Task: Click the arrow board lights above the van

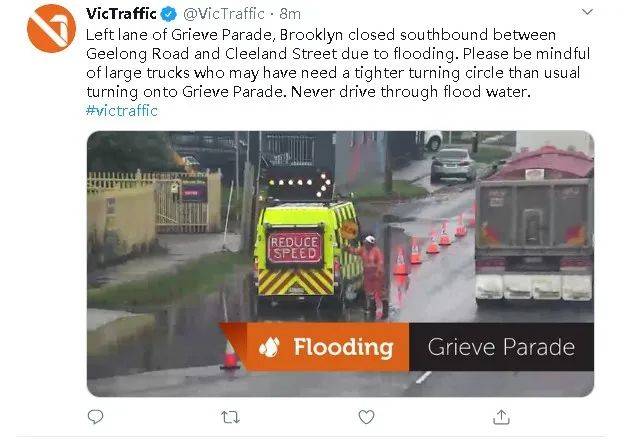Action: click(298, 183)
